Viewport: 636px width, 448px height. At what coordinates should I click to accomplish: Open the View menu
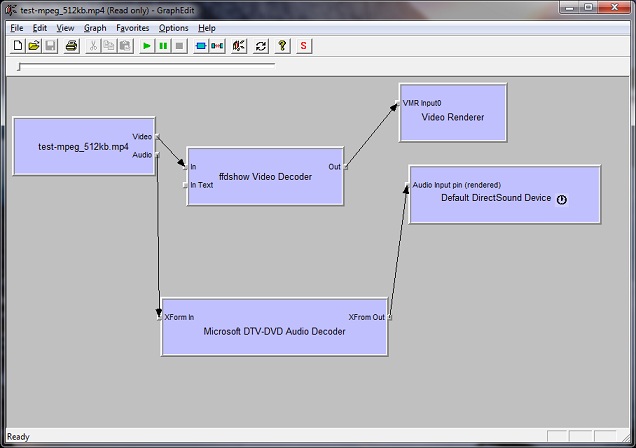(x=65, y=28)
